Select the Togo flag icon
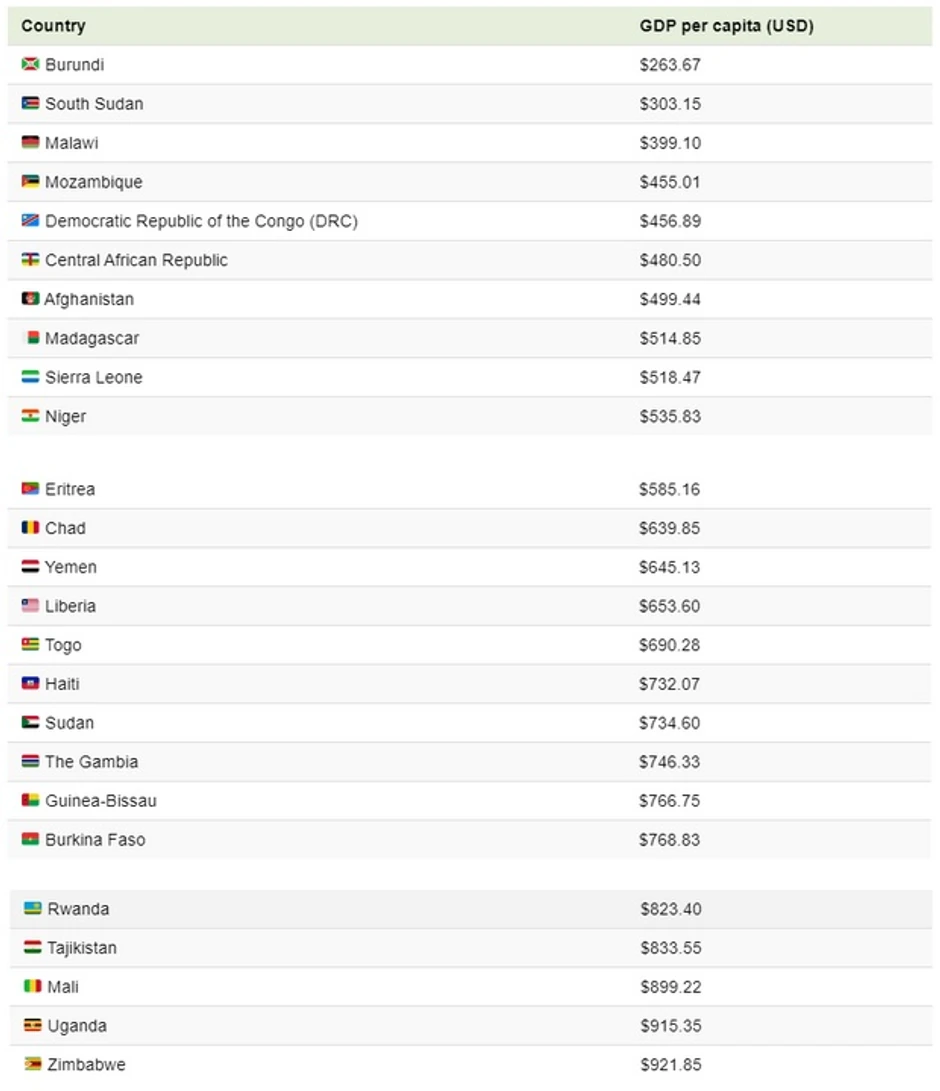Viewport: 940px width, 1091px height. tap(30, 644)
